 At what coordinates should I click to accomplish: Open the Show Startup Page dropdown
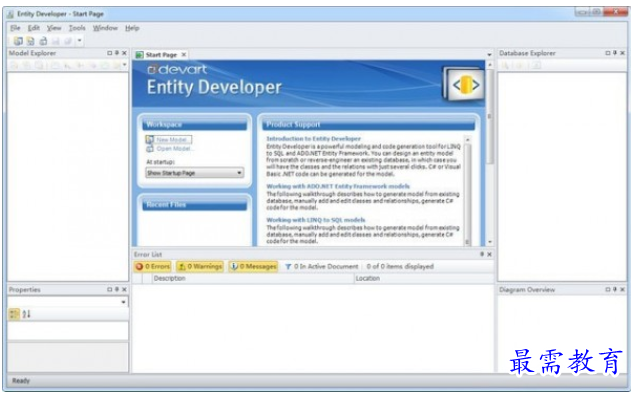point(195,173)
